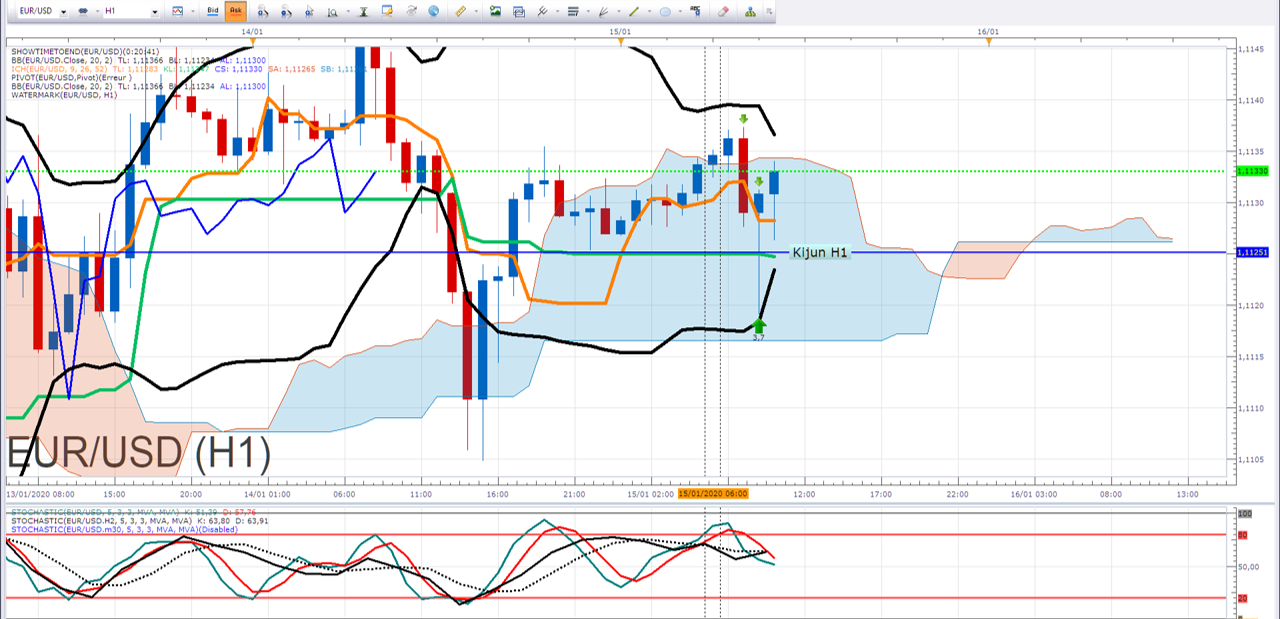Click the 1,1145 price axis label
Image resolution: width=1280 pixels, height=619 pixels.
[1252, 49]
